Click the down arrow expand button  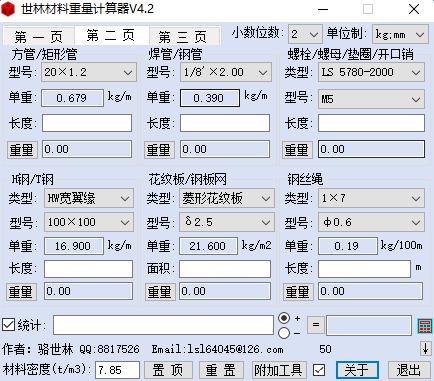[425, 349]
